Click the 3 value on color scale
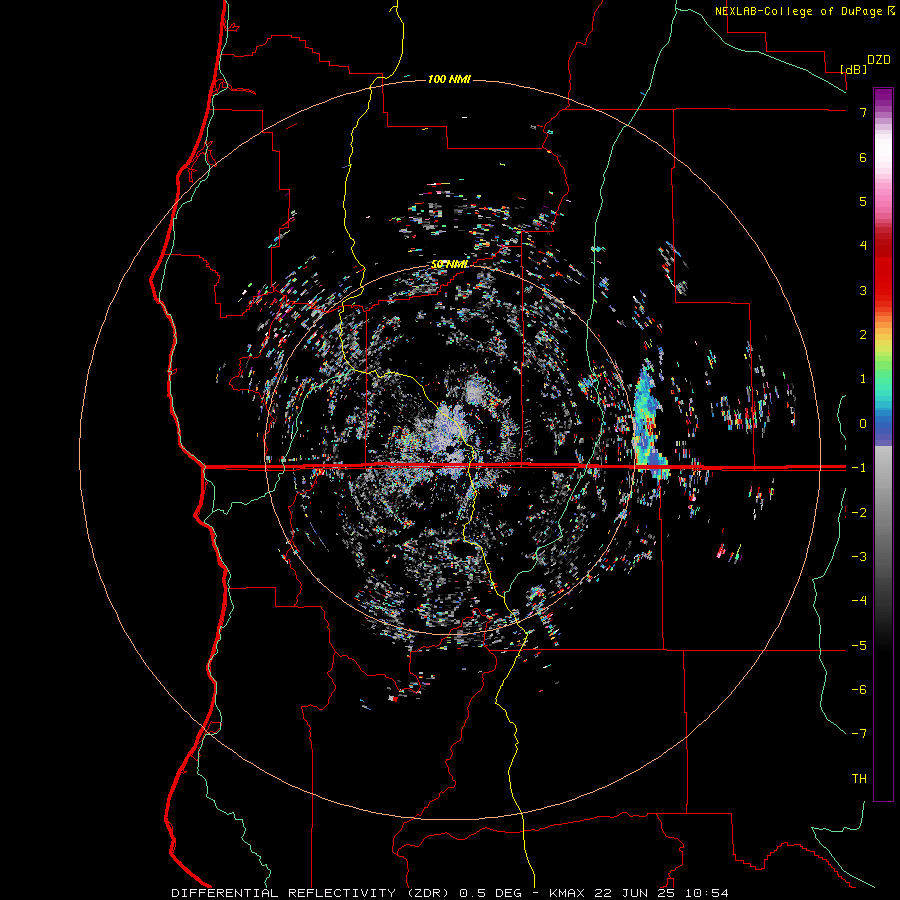 point(863,290)
